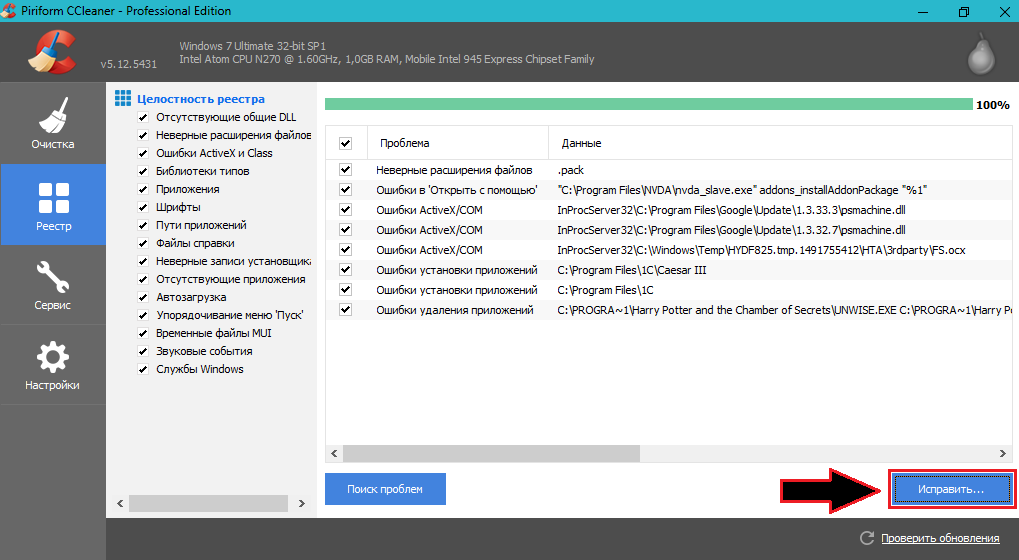Open Сервис wrench icon
This screenshot has height=560, width=1019.
(x=52, y=276)
